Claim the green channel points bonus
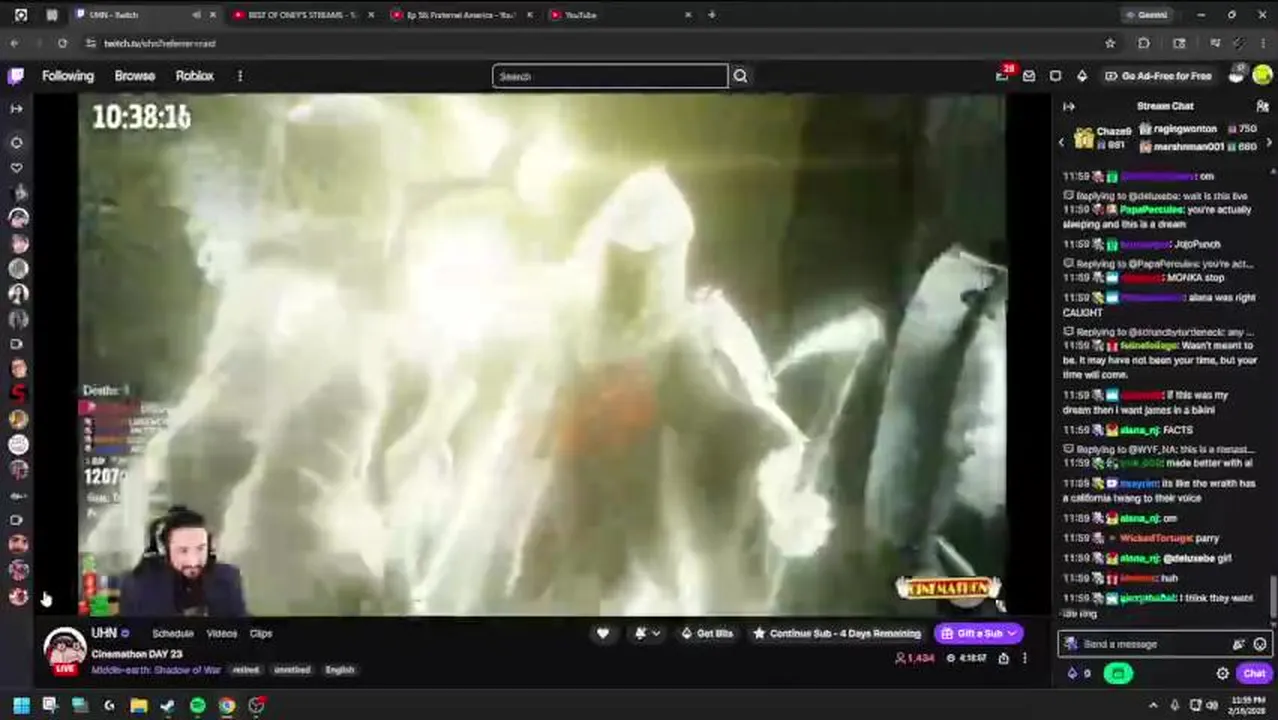Image resolution: width=1278 pixels, height=720 pixels. [1118, 673]
